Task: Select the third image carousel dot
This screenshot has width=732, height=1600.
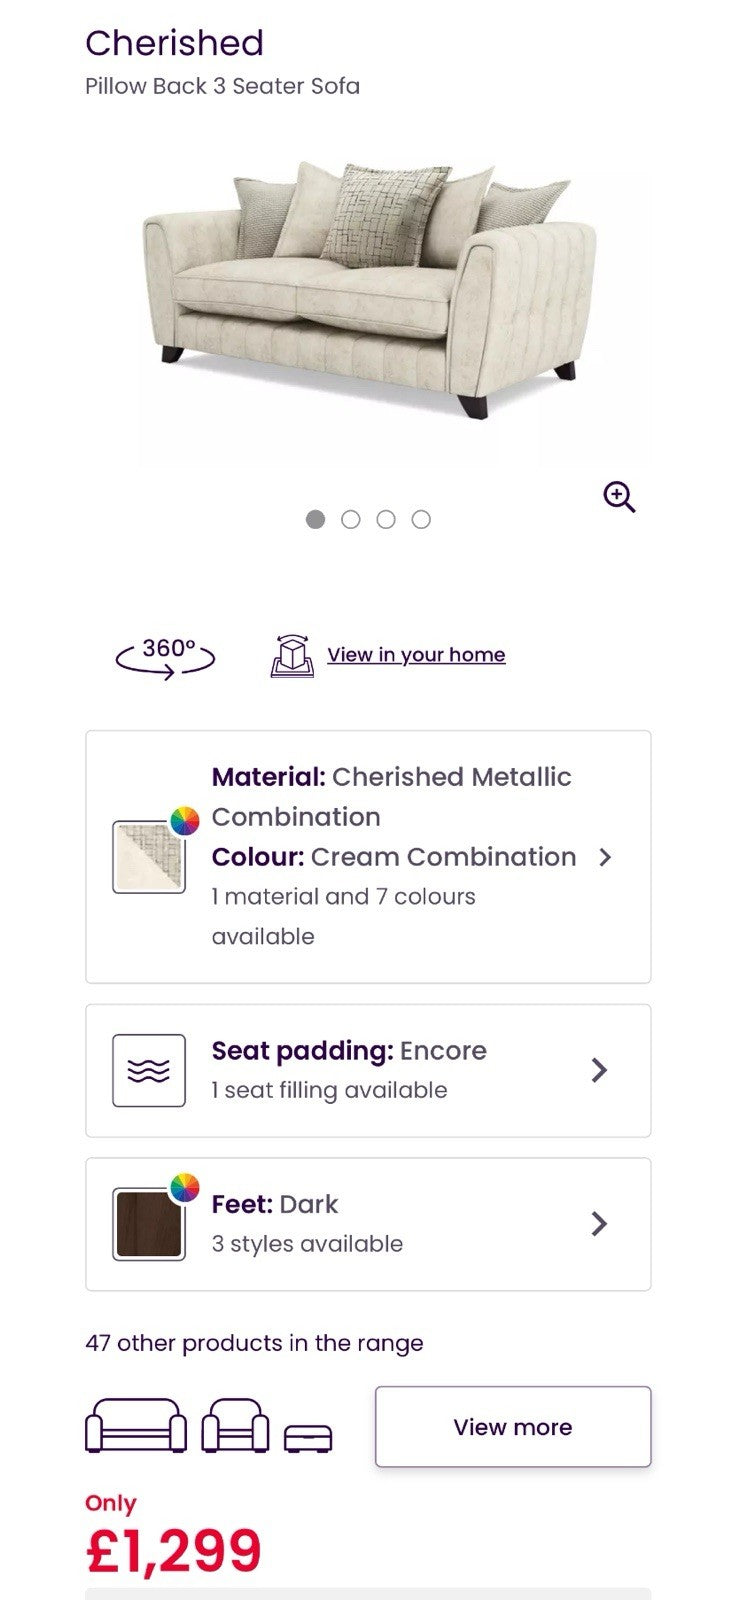Action: point(386,519)
